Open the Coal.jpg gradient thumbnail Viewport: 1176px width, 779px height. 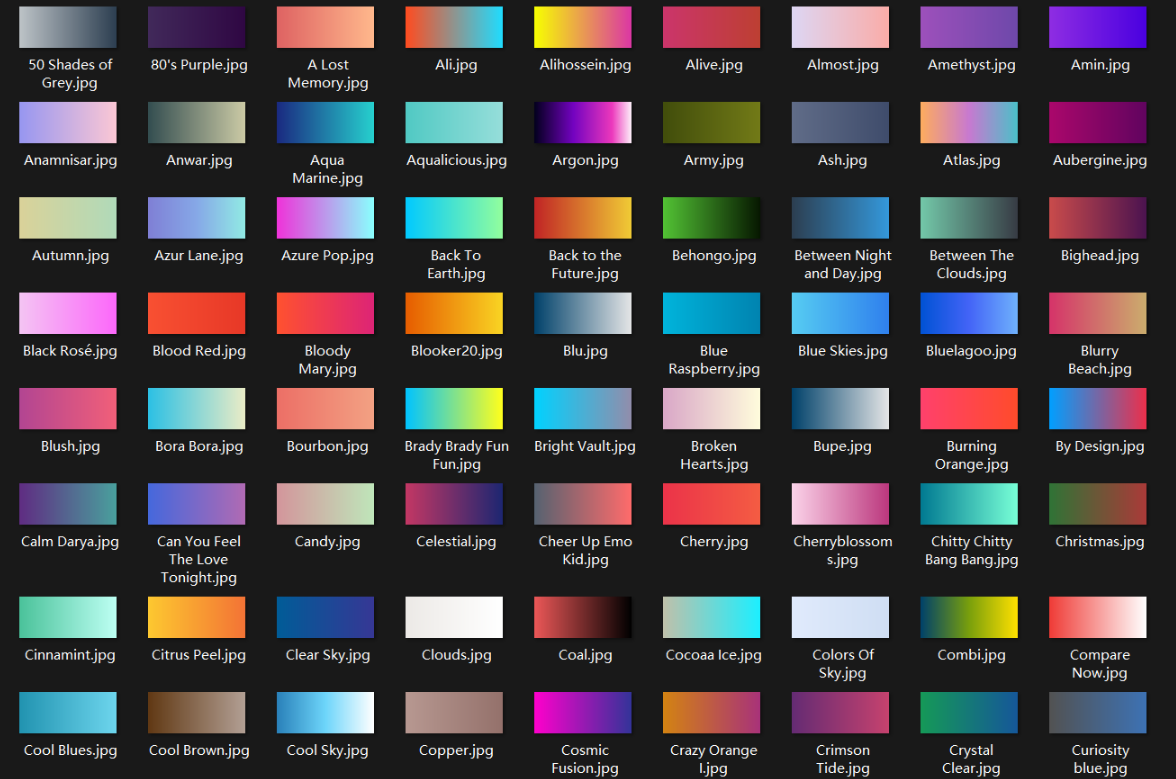pos(583,617)
